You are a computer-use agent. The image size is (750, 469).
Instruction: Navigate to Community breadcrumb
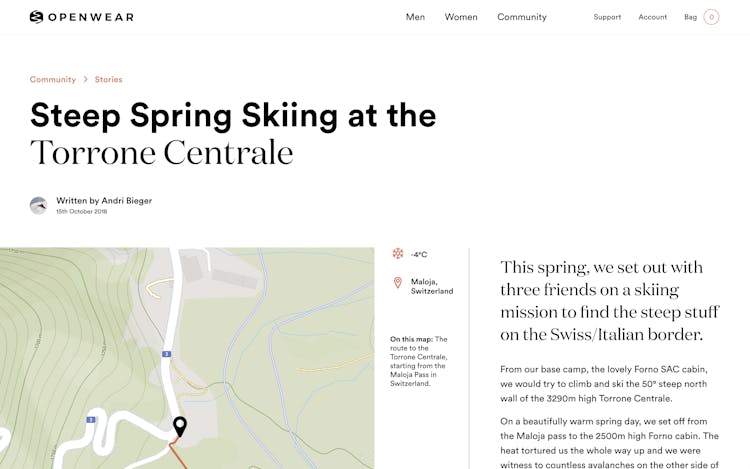coord(53,79)
